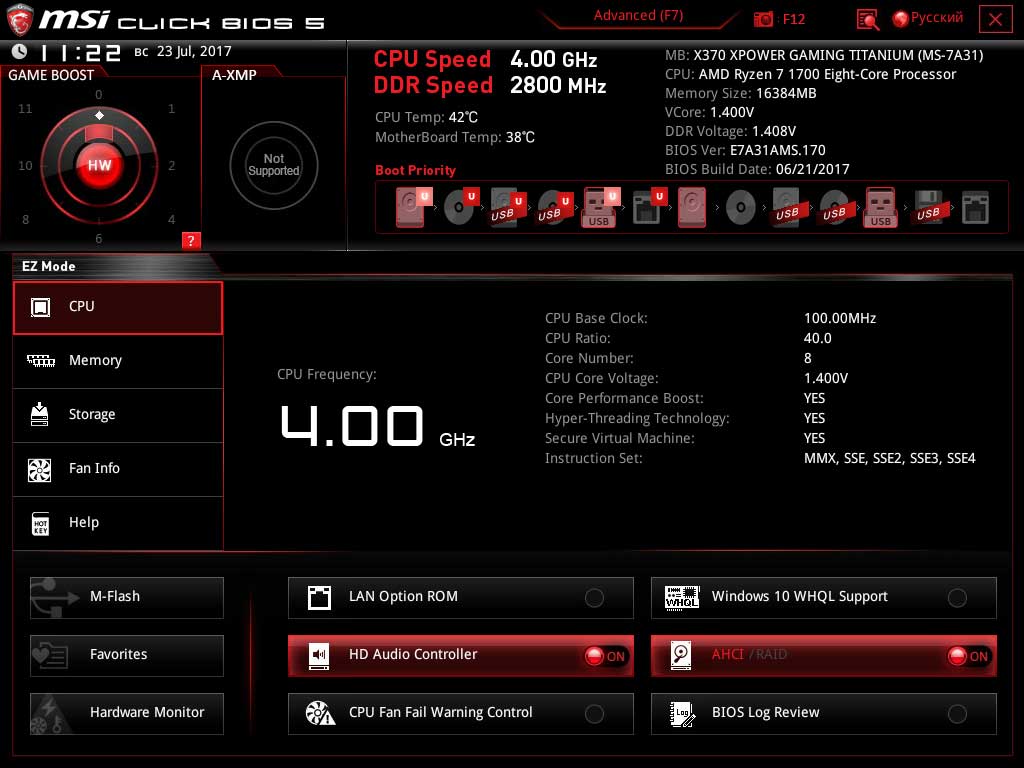Select the UEFI USB key boot device

point(600,207)
